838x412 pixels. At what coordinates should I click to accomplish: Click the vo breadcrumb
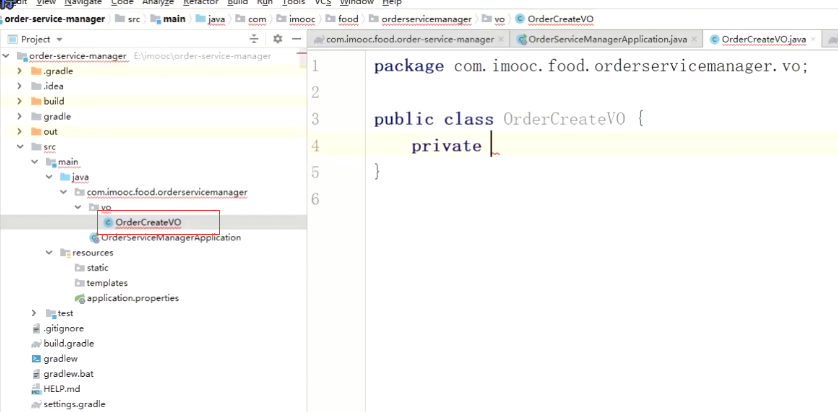[493, 19]
